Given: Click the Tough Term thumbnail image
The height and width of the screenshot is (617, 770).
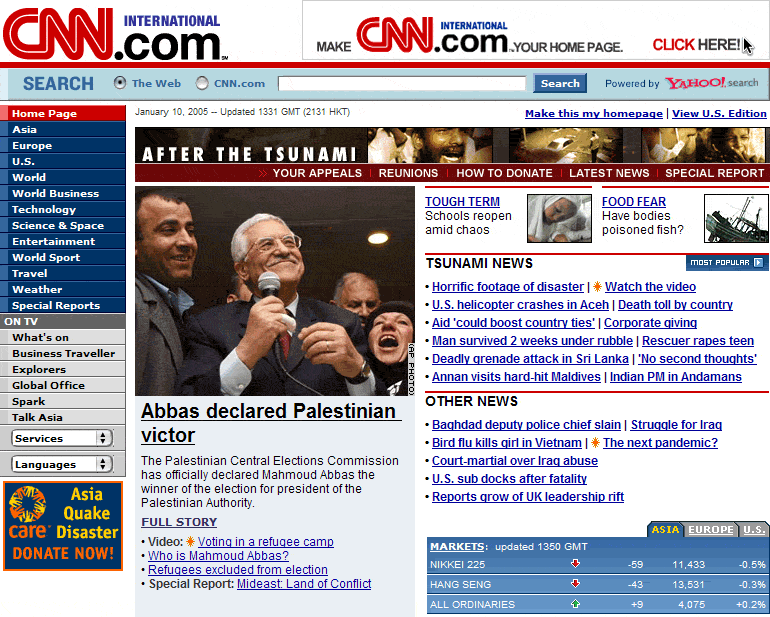Looking at the screenshot, I should coord(559,218).
